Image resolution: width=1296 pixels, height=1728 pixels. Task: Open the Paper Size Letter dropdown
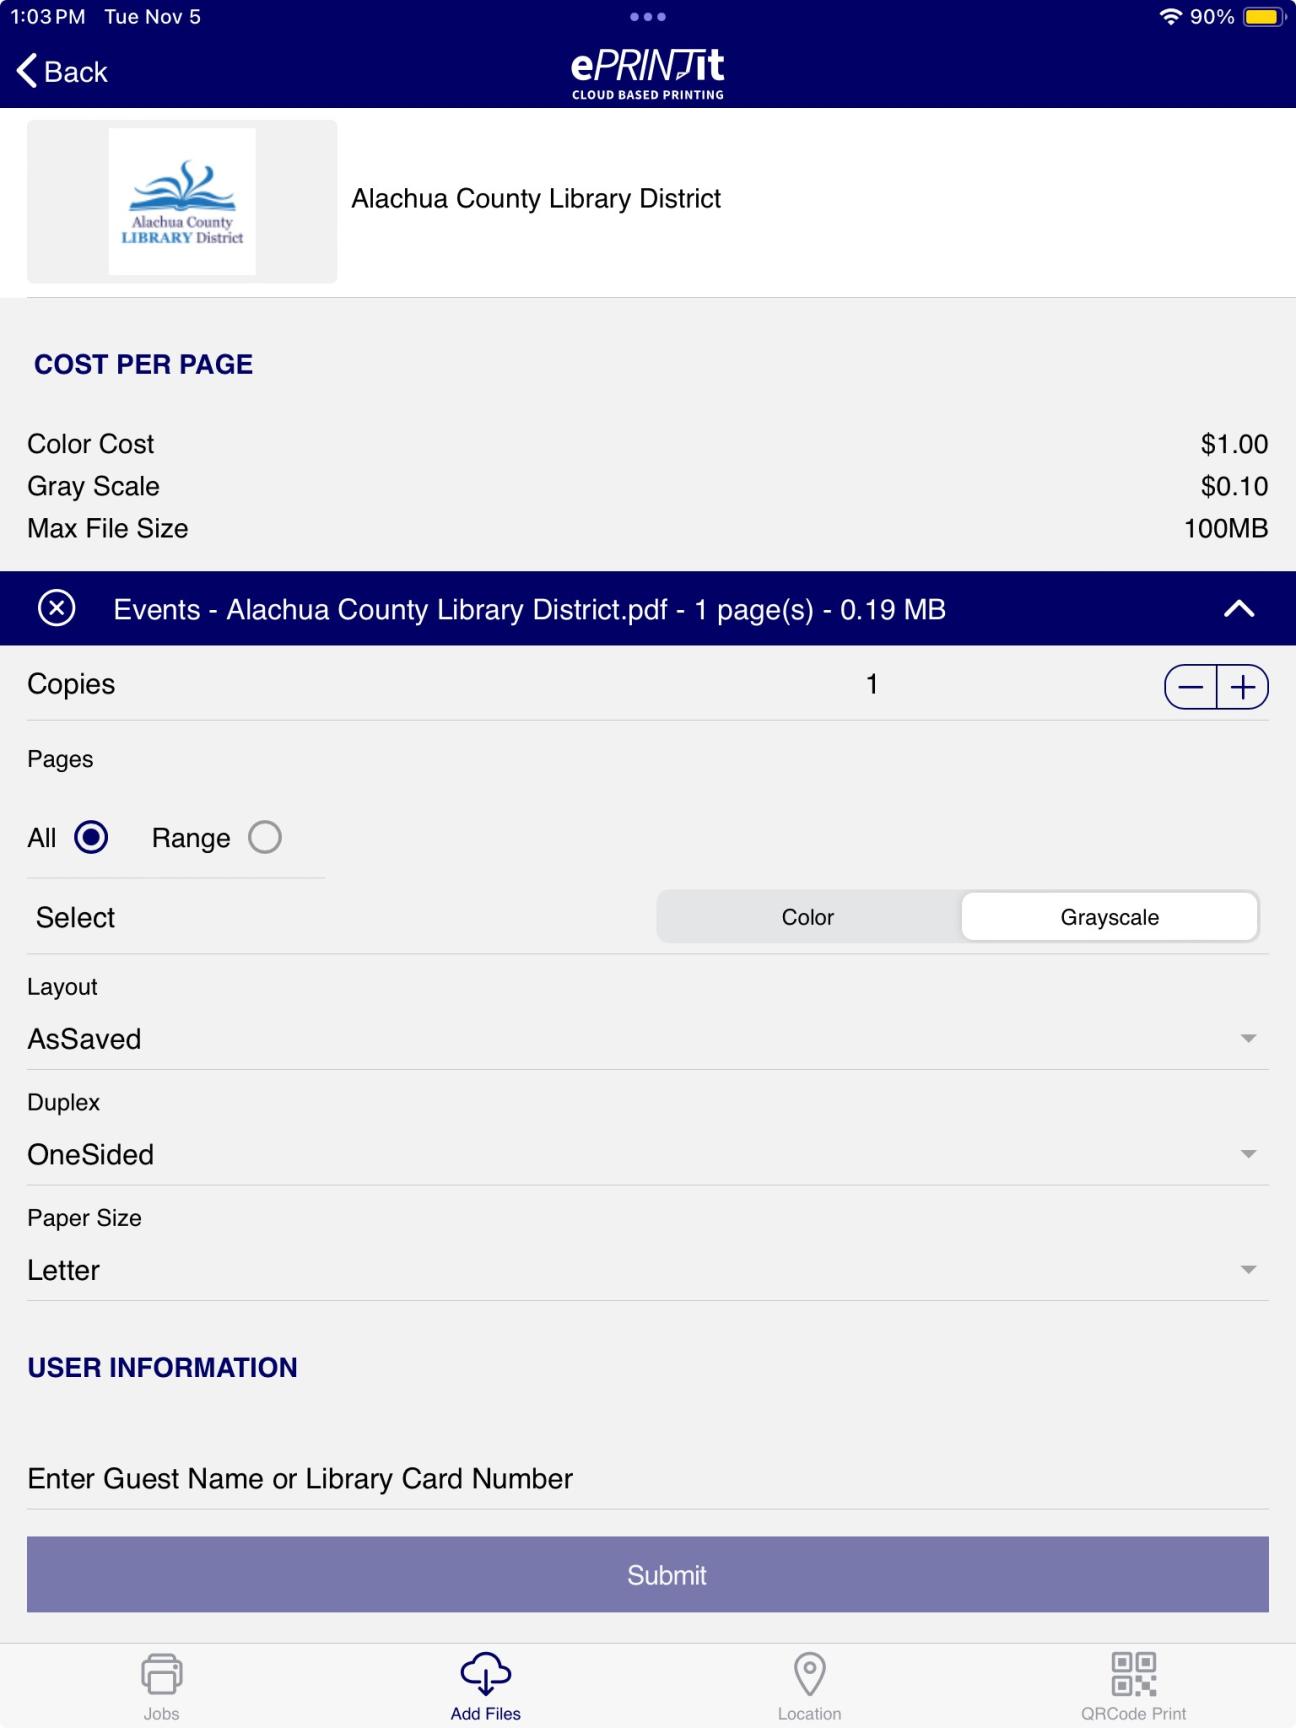648,1270
